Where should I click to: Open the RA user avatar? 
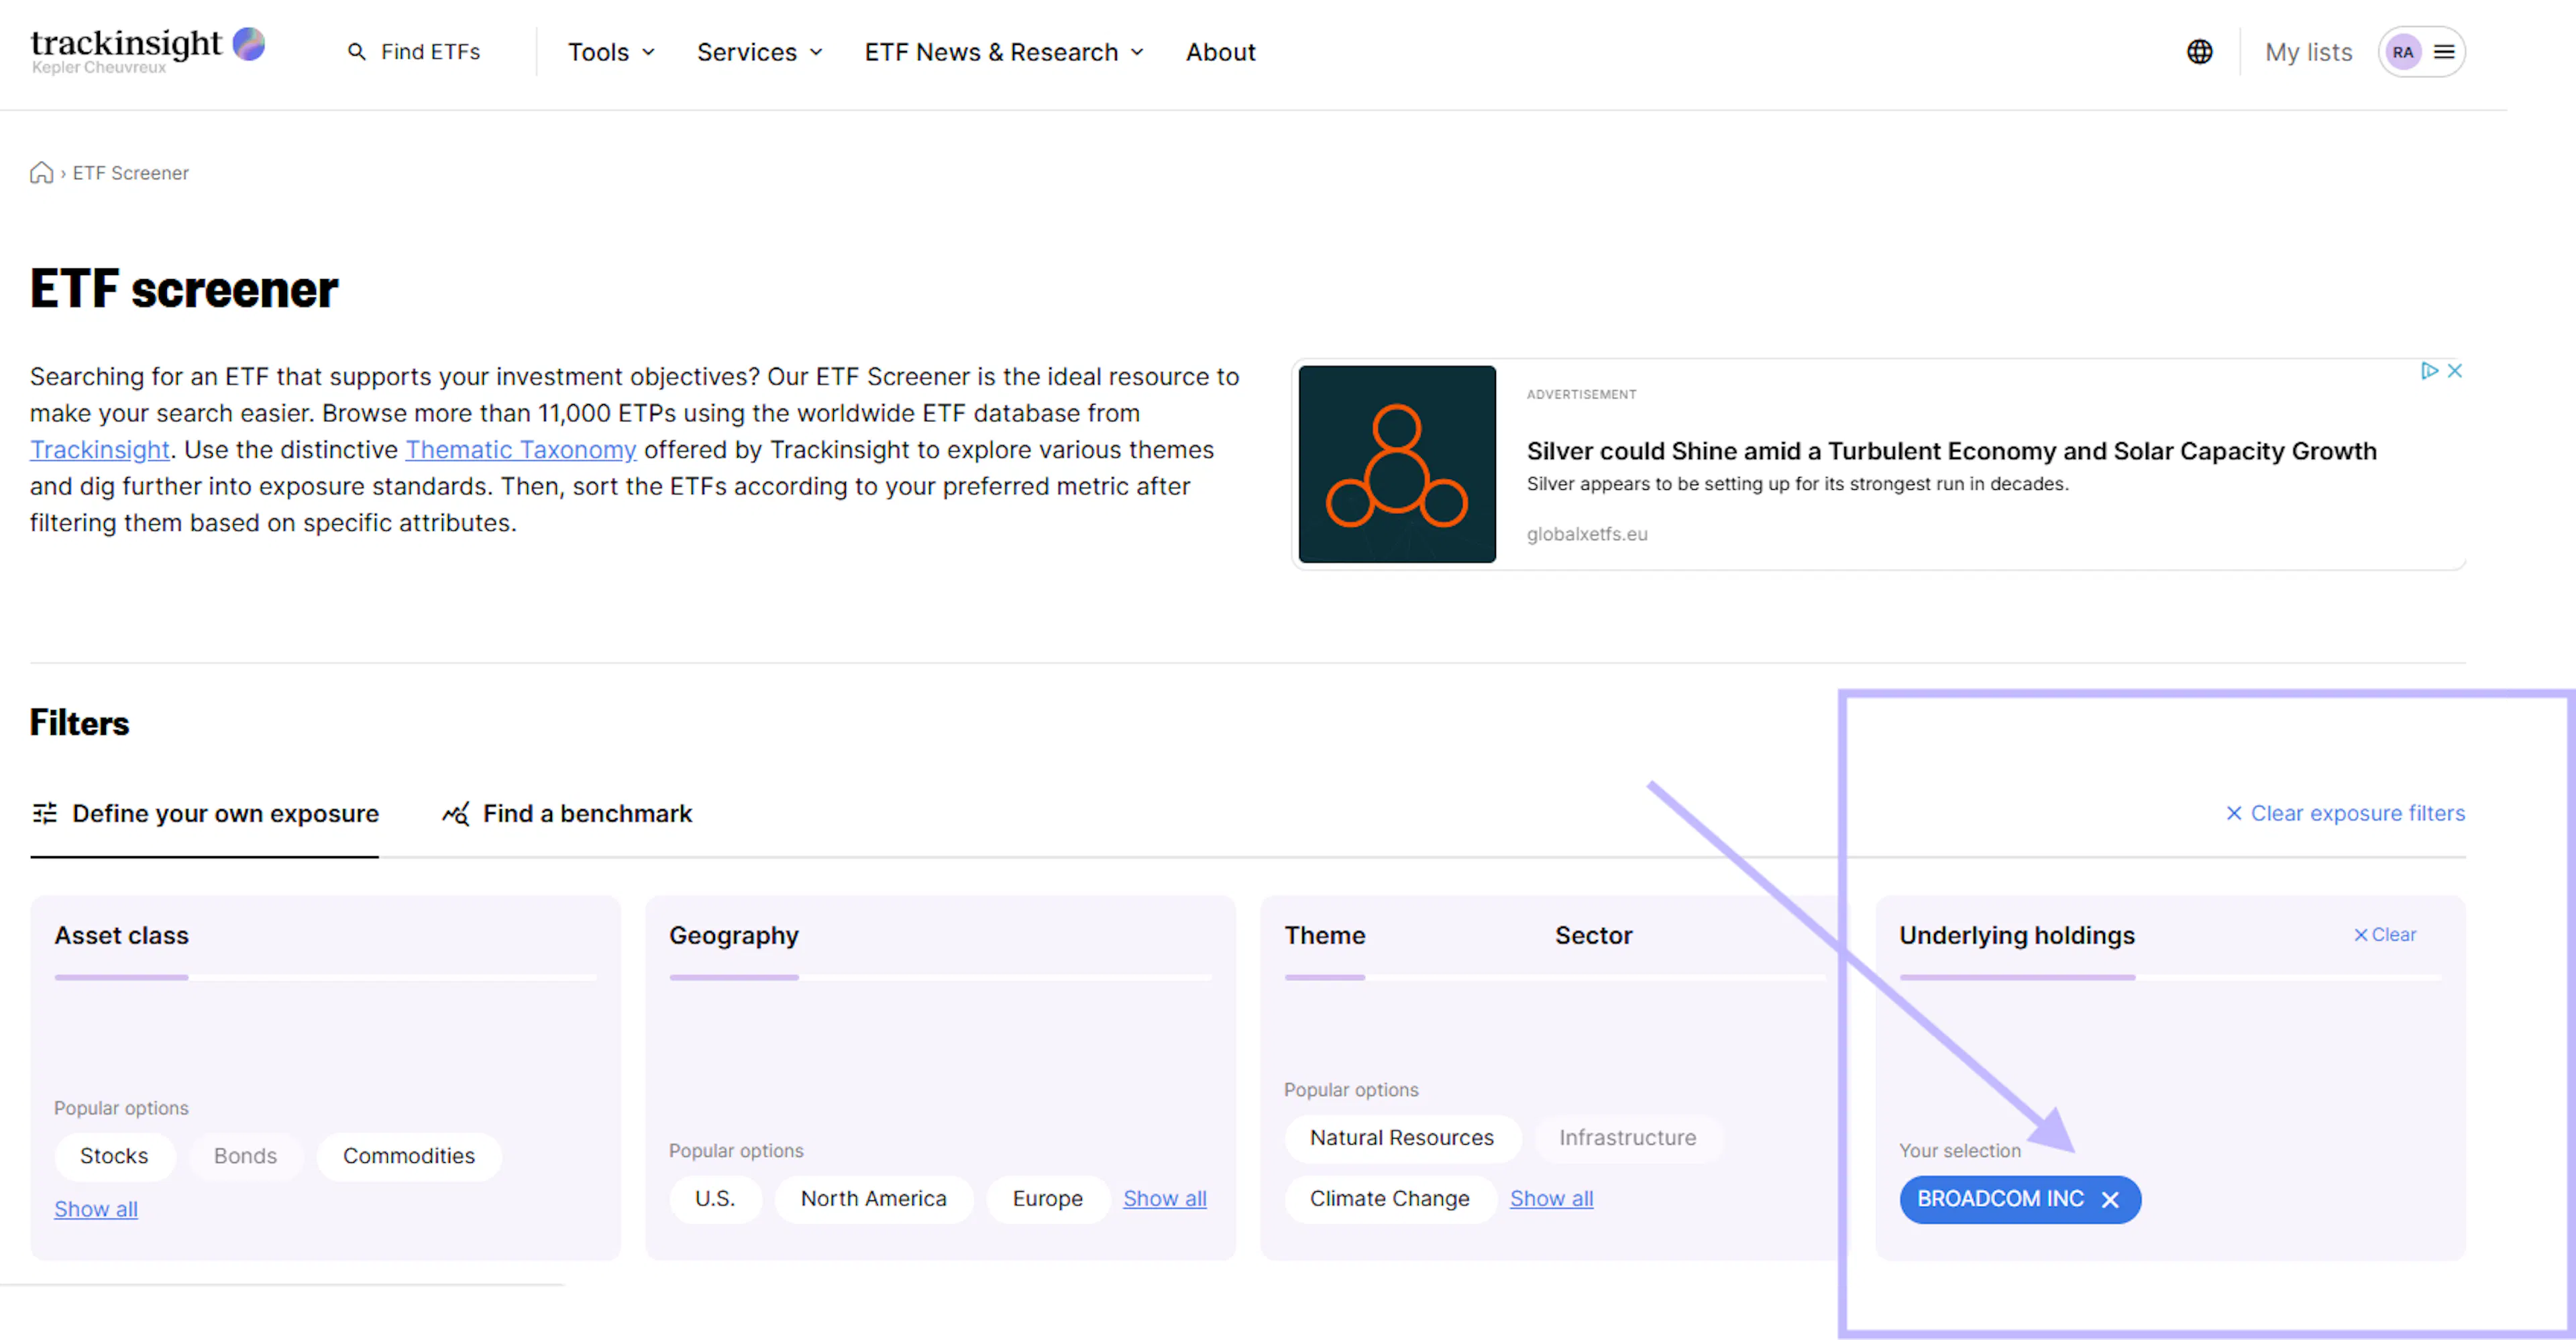[x=2403, y=52]
